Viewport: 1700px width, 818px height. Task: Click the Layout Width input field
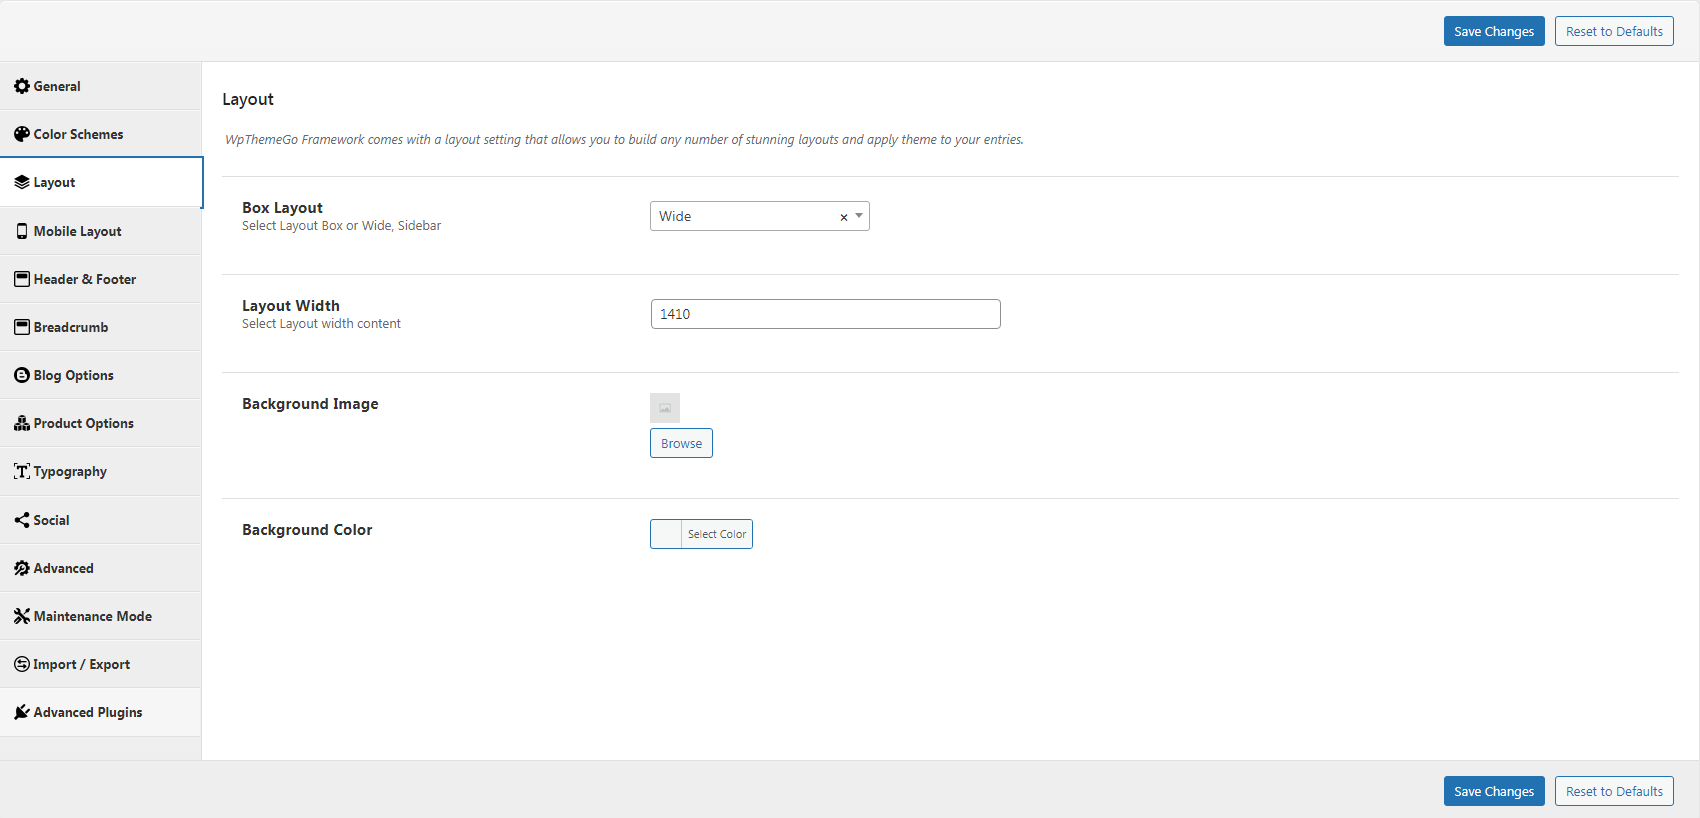tap(825, 314)
